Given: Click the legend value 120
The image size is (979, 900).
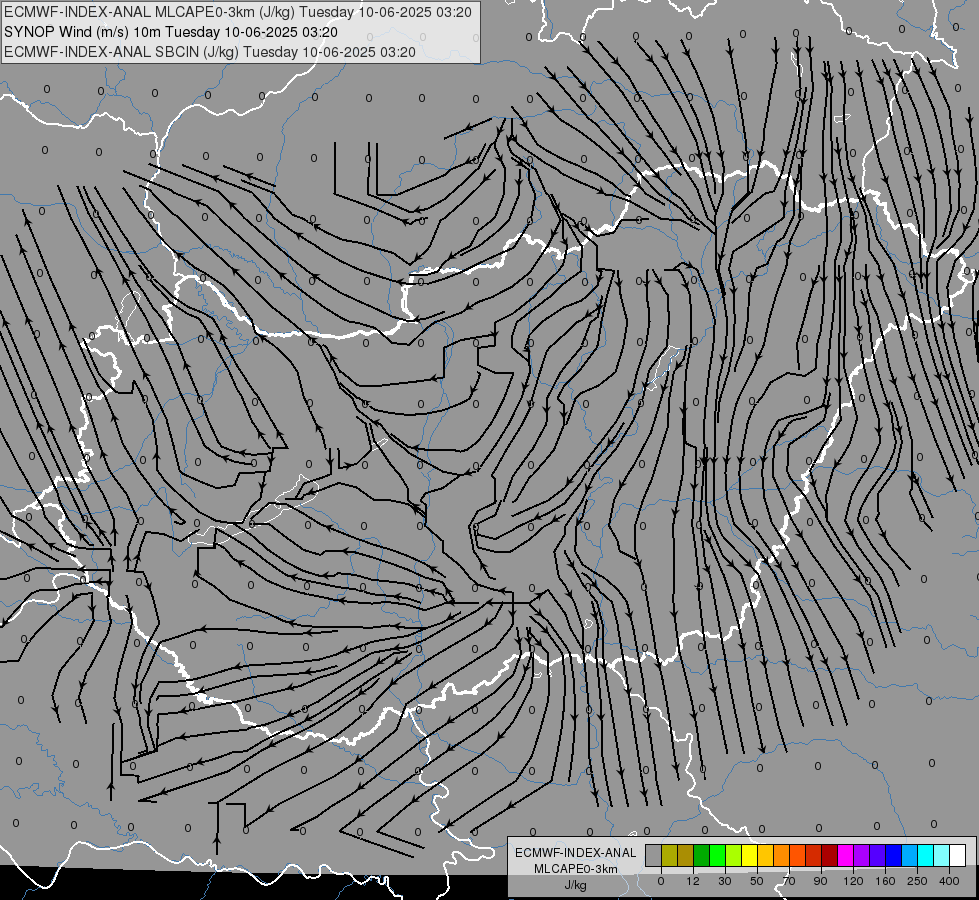Looking at the screenshot, I should coord(853,881).
